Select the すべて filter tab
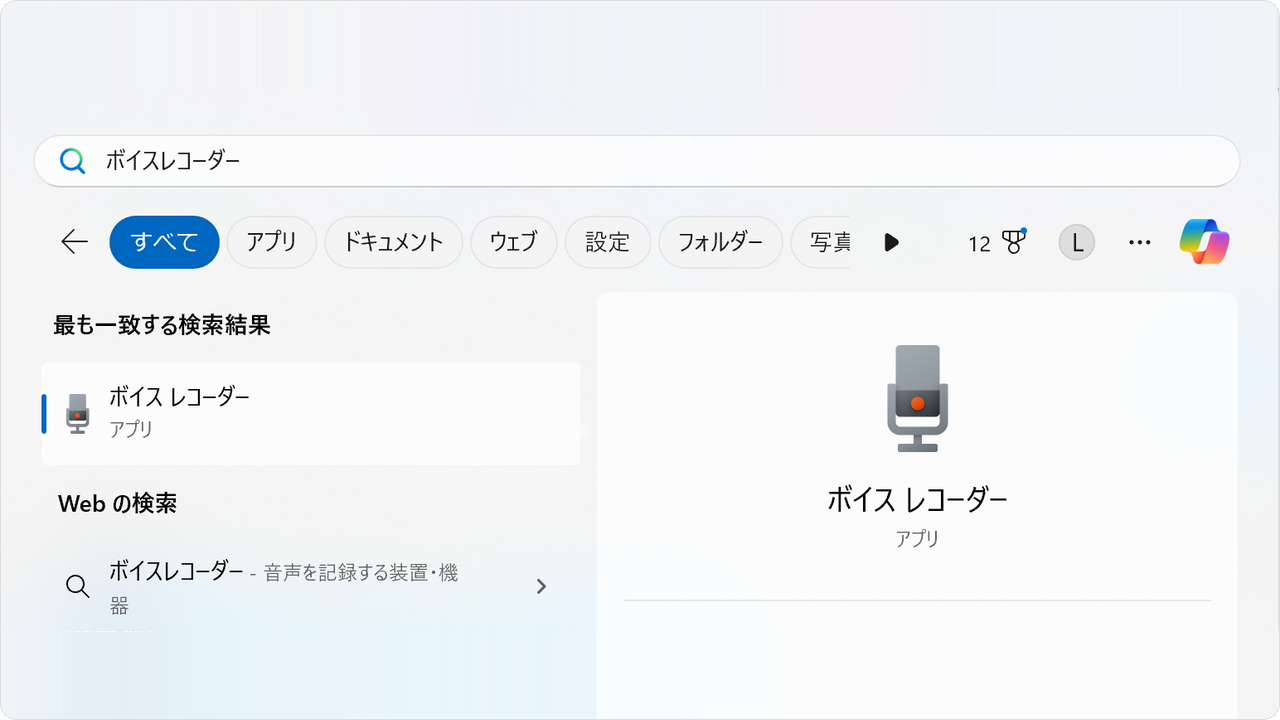1280x720 pixels. click(164, 242)
